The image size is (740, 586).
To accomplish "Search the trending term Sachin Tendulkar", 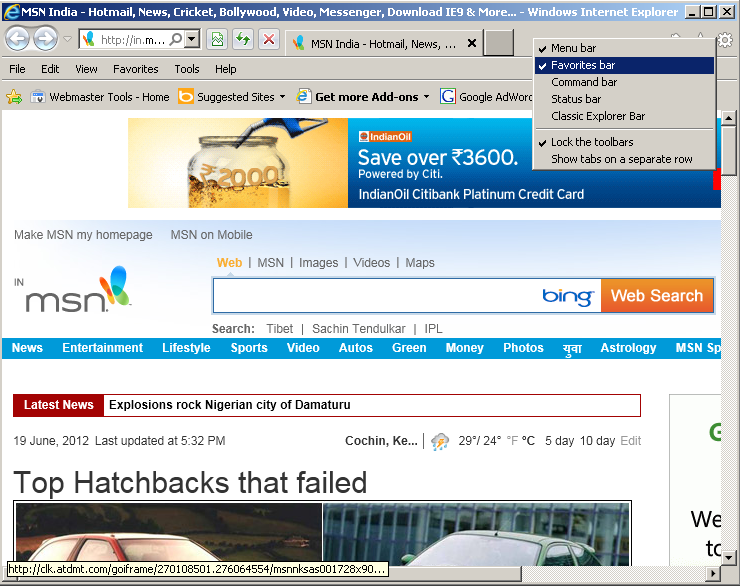I will click(359, 329).
